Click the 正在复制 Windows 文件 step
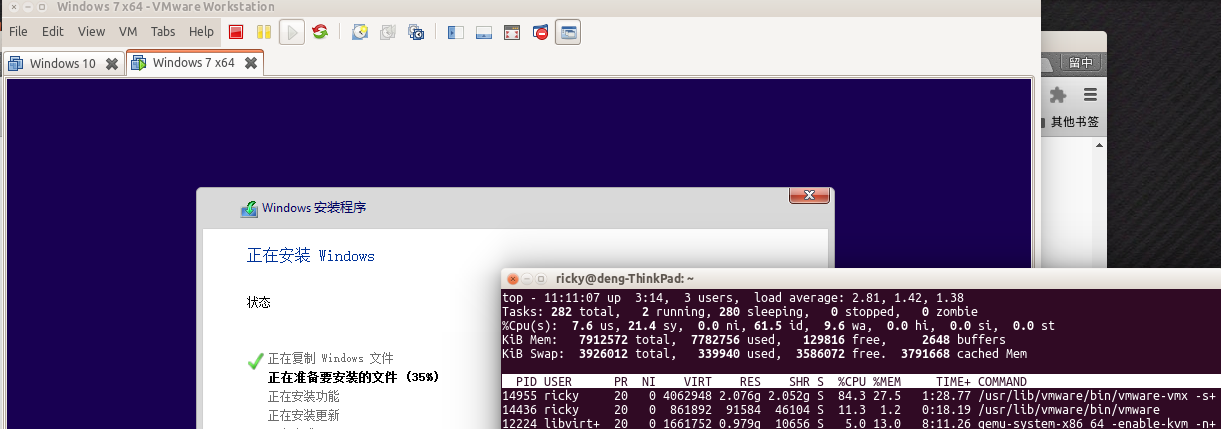 (x=331, y=358)
